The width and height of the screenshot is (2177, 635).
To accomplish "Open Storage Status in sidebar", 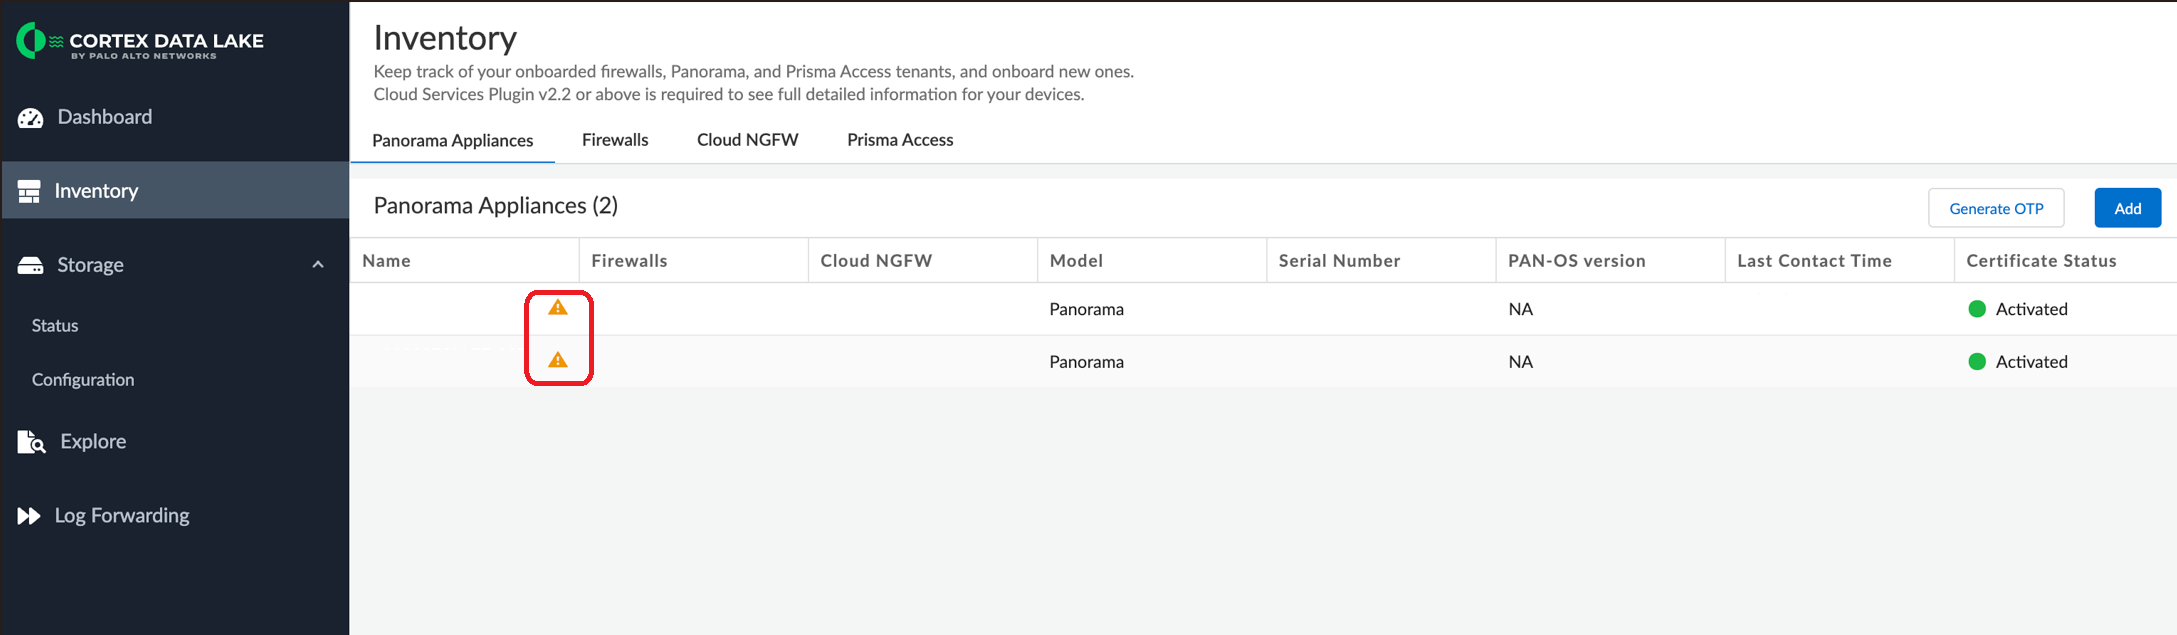I will (x=55, y=326).
